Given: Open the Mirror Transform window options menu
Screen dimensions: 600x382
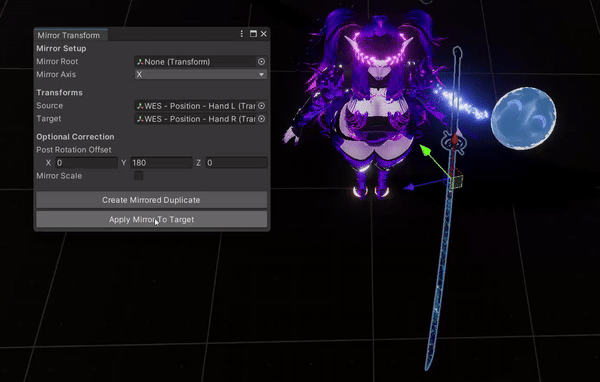Looking at the screenshot, I should point(241,34).
